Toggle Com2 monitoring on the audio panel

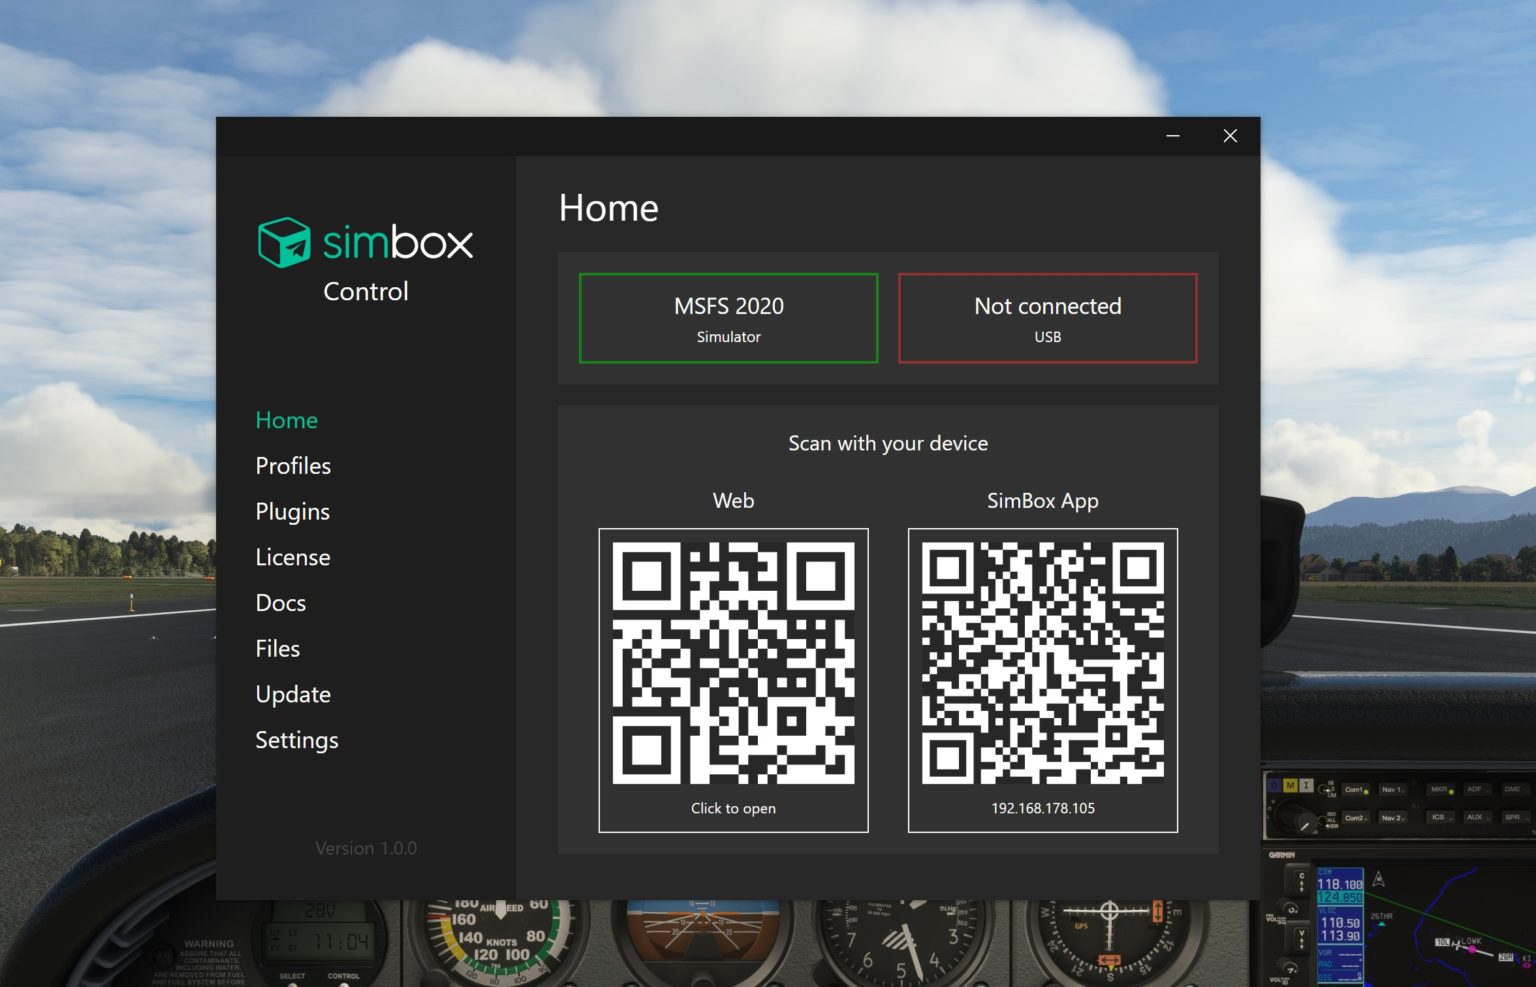[x=1354, y=818]
